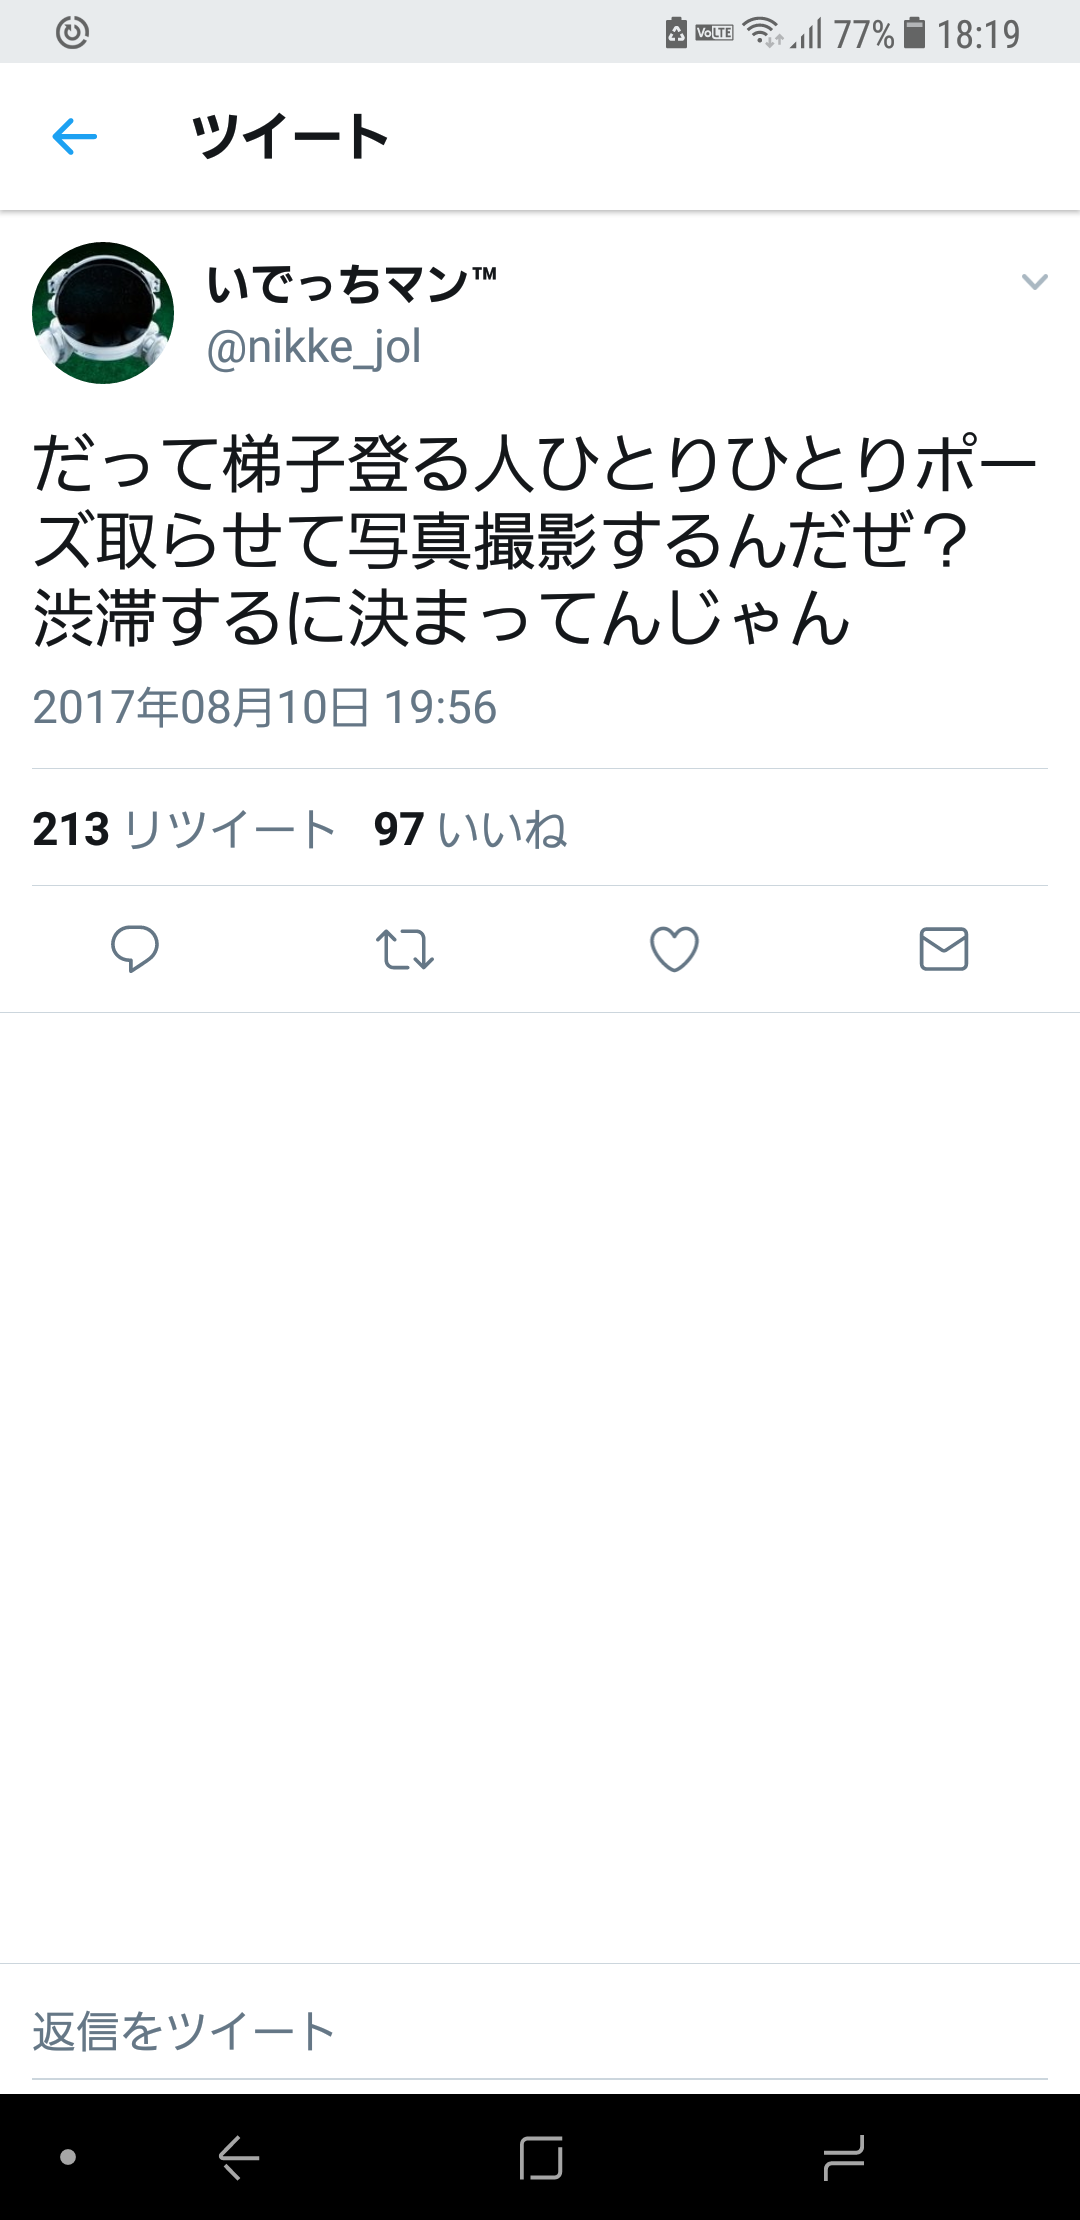The width and height of the screenshot is (1080, 2220).
Task: Focus the 返信をツイート reply field
Action: tap(540, 2031)
